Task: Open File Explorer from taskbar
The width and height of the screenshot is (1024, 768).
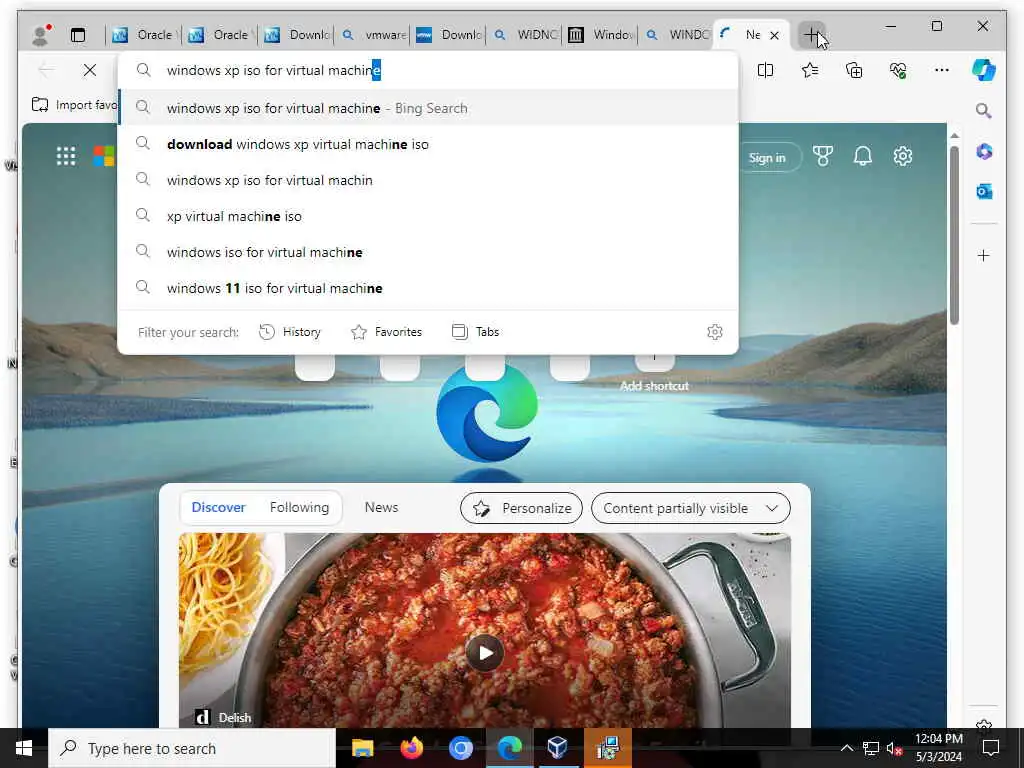Action: [x=362, y=748]
